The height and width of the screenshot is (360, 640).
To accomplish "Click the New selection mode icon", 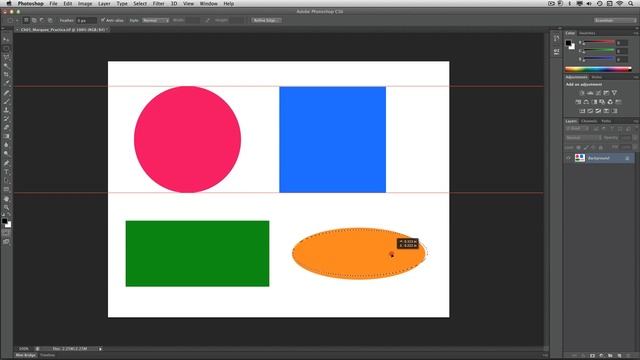I will coord(26,20).
